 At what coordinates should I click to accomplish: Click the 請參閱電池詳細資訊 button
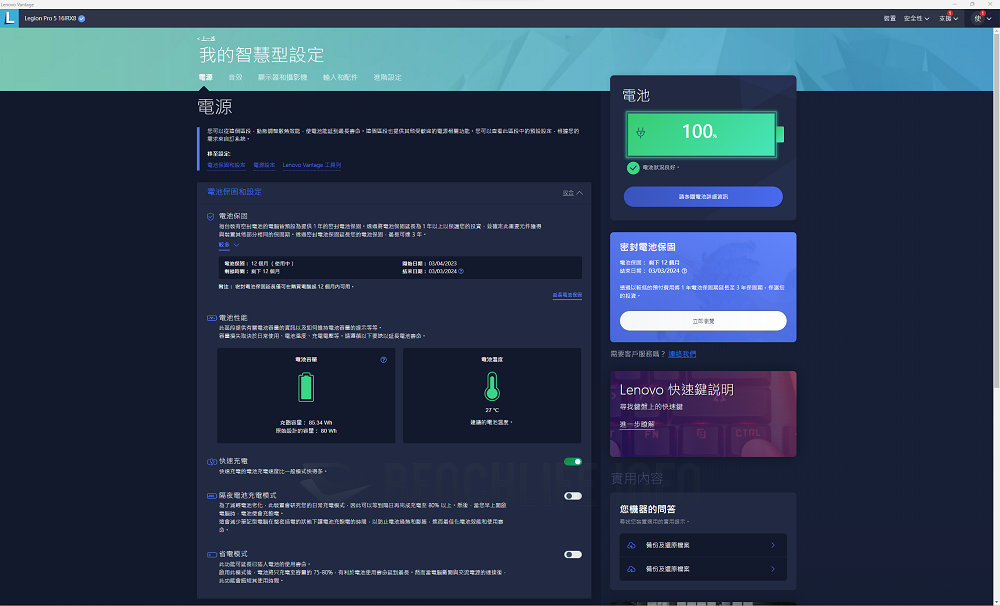[703, 196]
